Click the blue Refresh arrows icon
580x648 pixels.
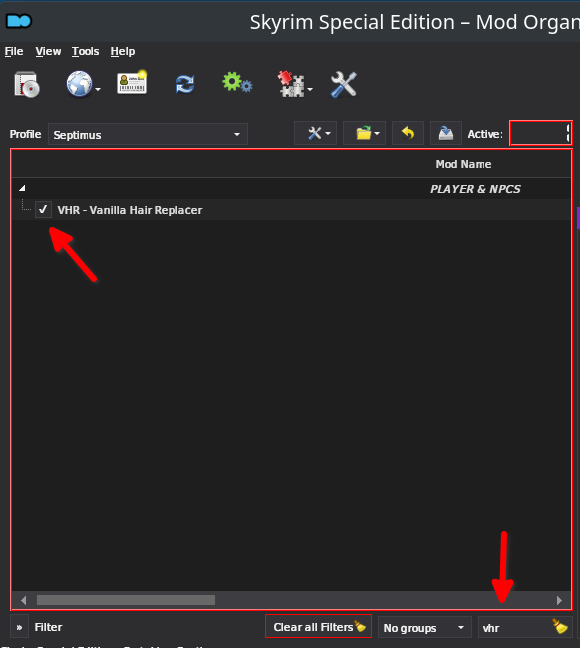[x=185, y=84]
